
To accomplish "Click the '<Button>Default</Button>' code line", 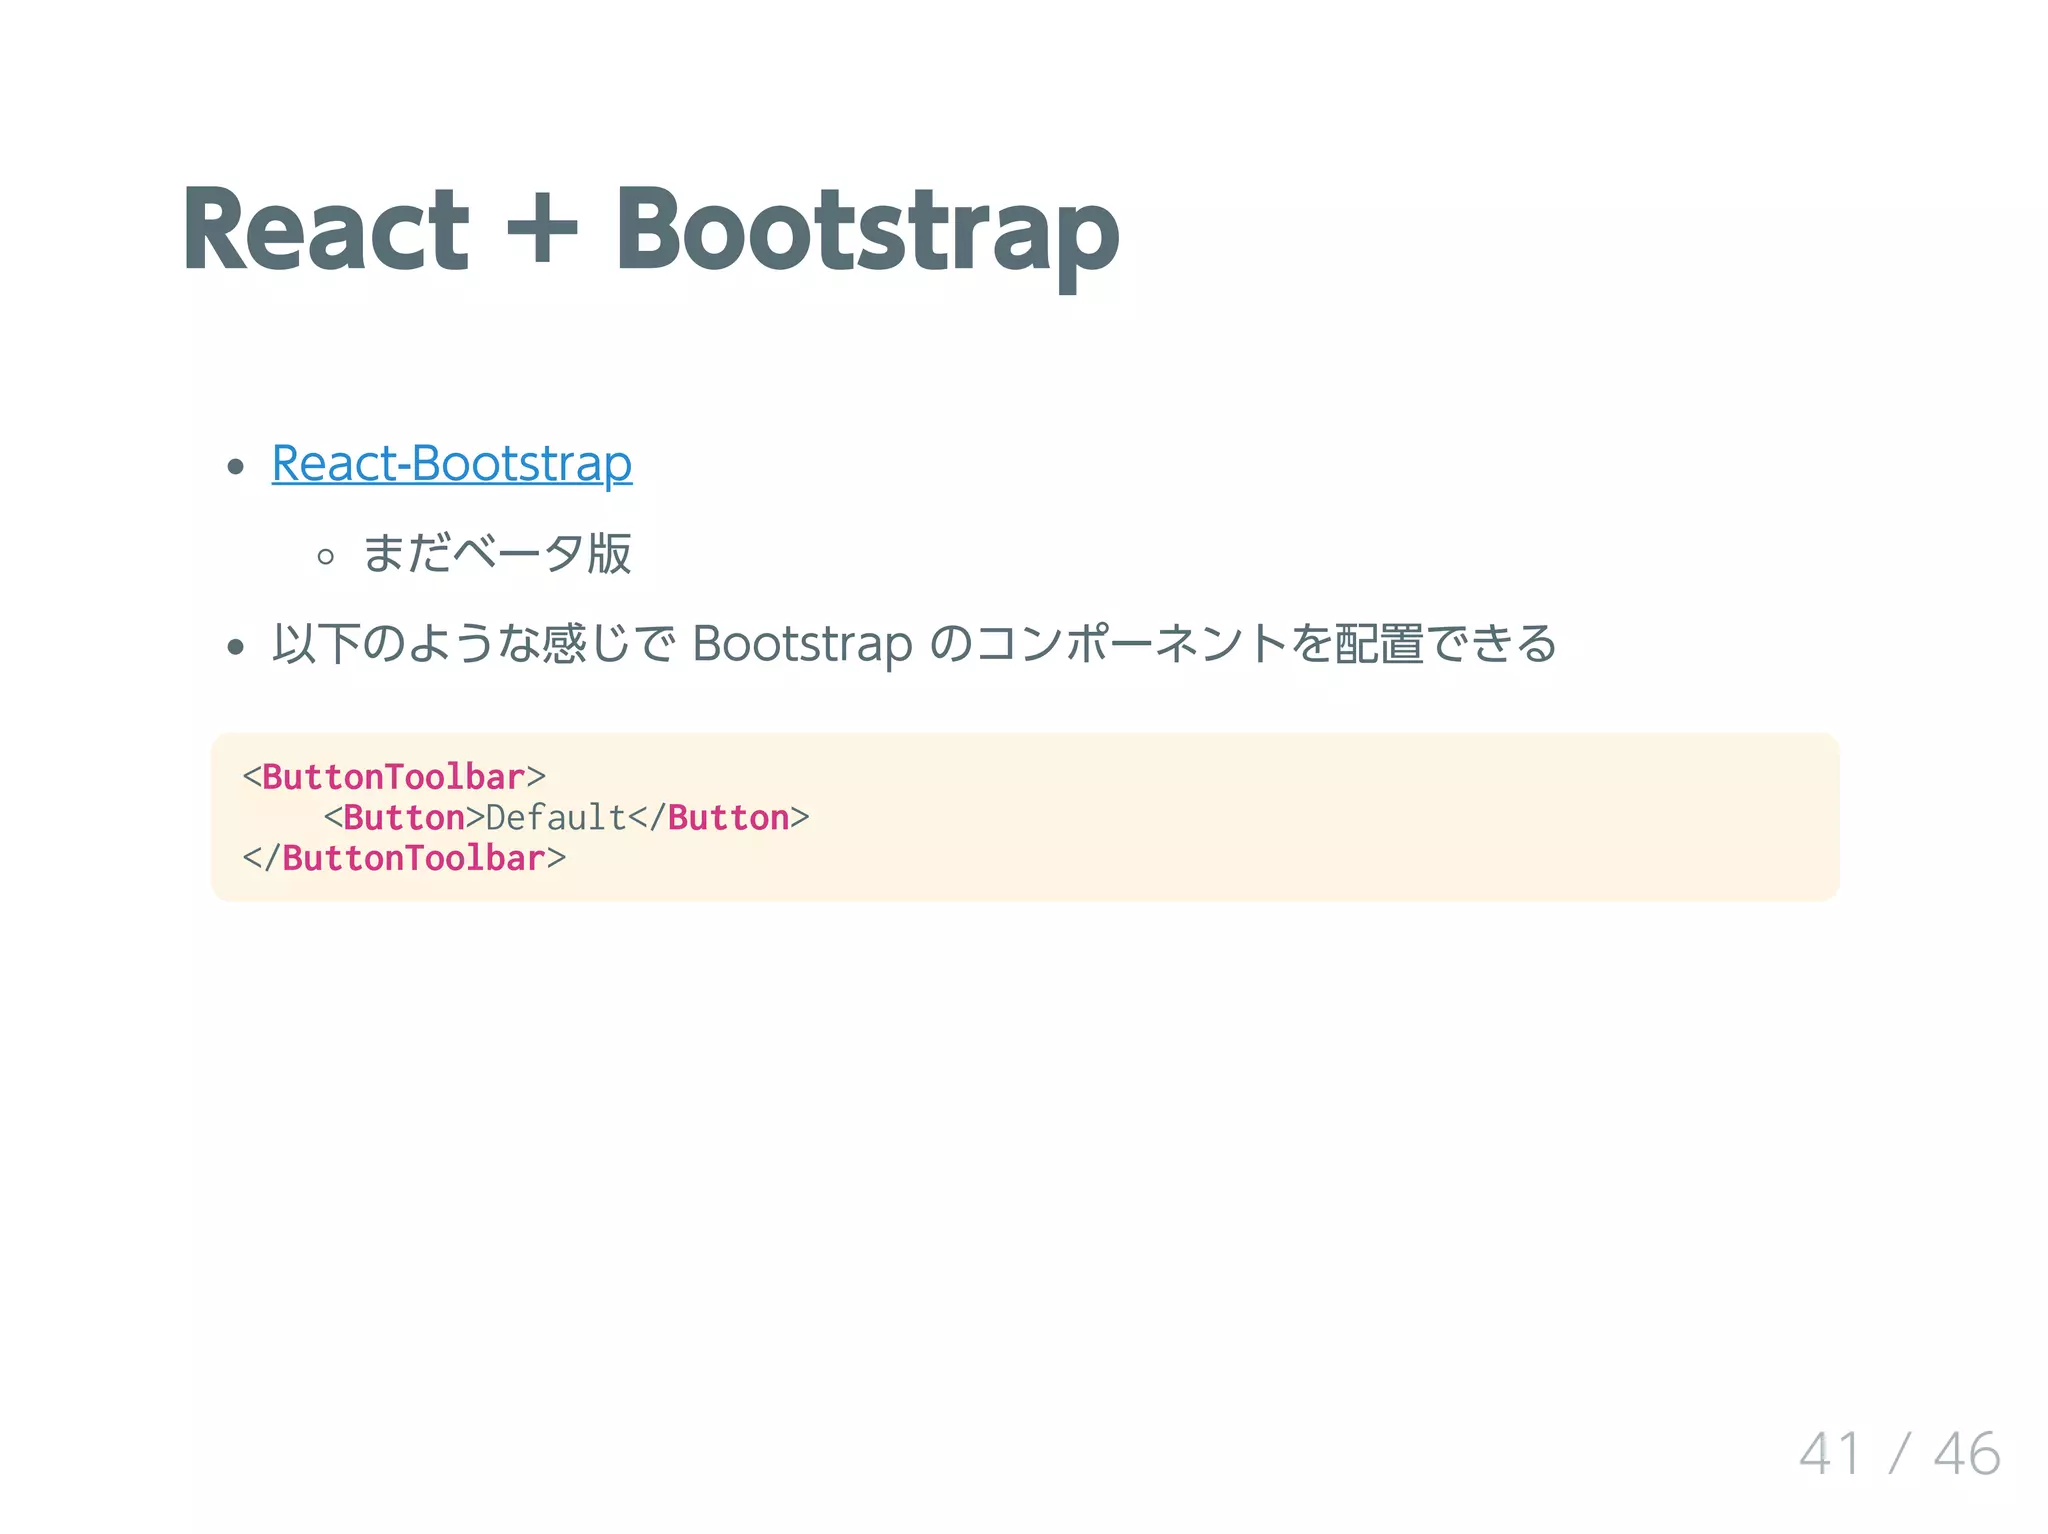I will point(566,818).
